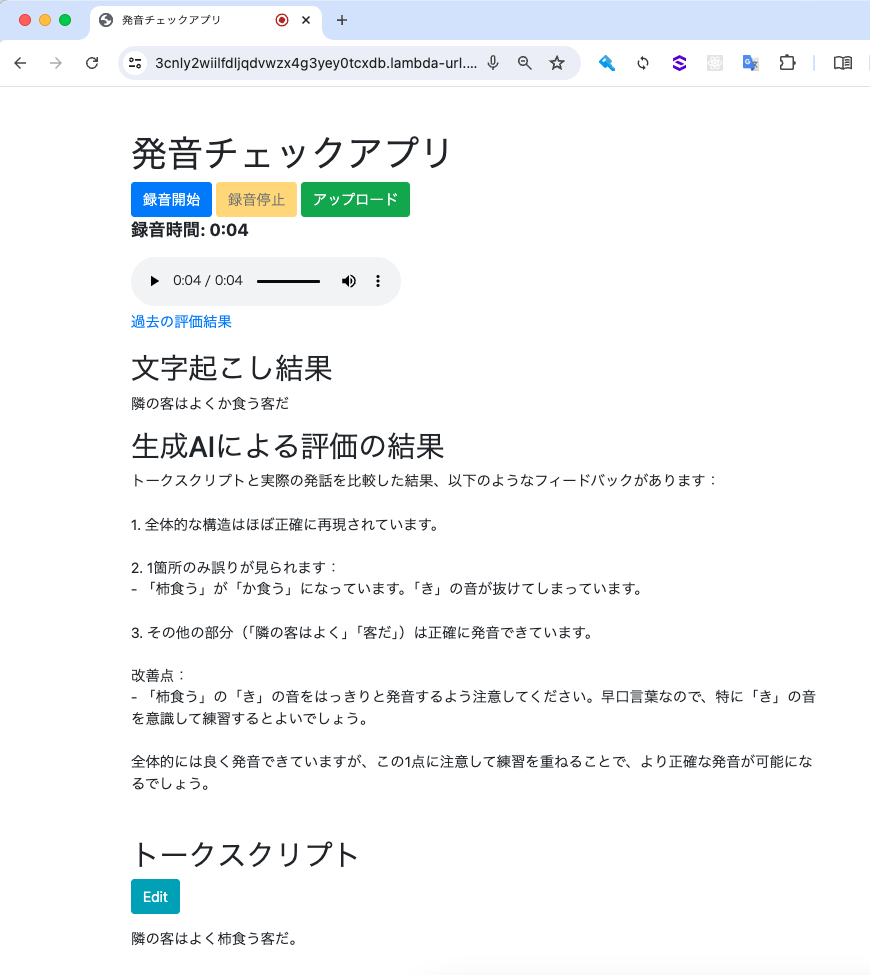This screenshot has width=870, height=975.
Task: Click the address bar URL
Action: pos(316,63)
